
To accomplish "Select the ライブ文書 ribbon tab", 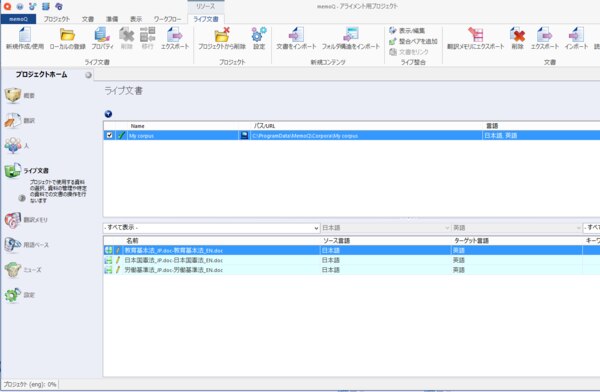I will 206,19.
